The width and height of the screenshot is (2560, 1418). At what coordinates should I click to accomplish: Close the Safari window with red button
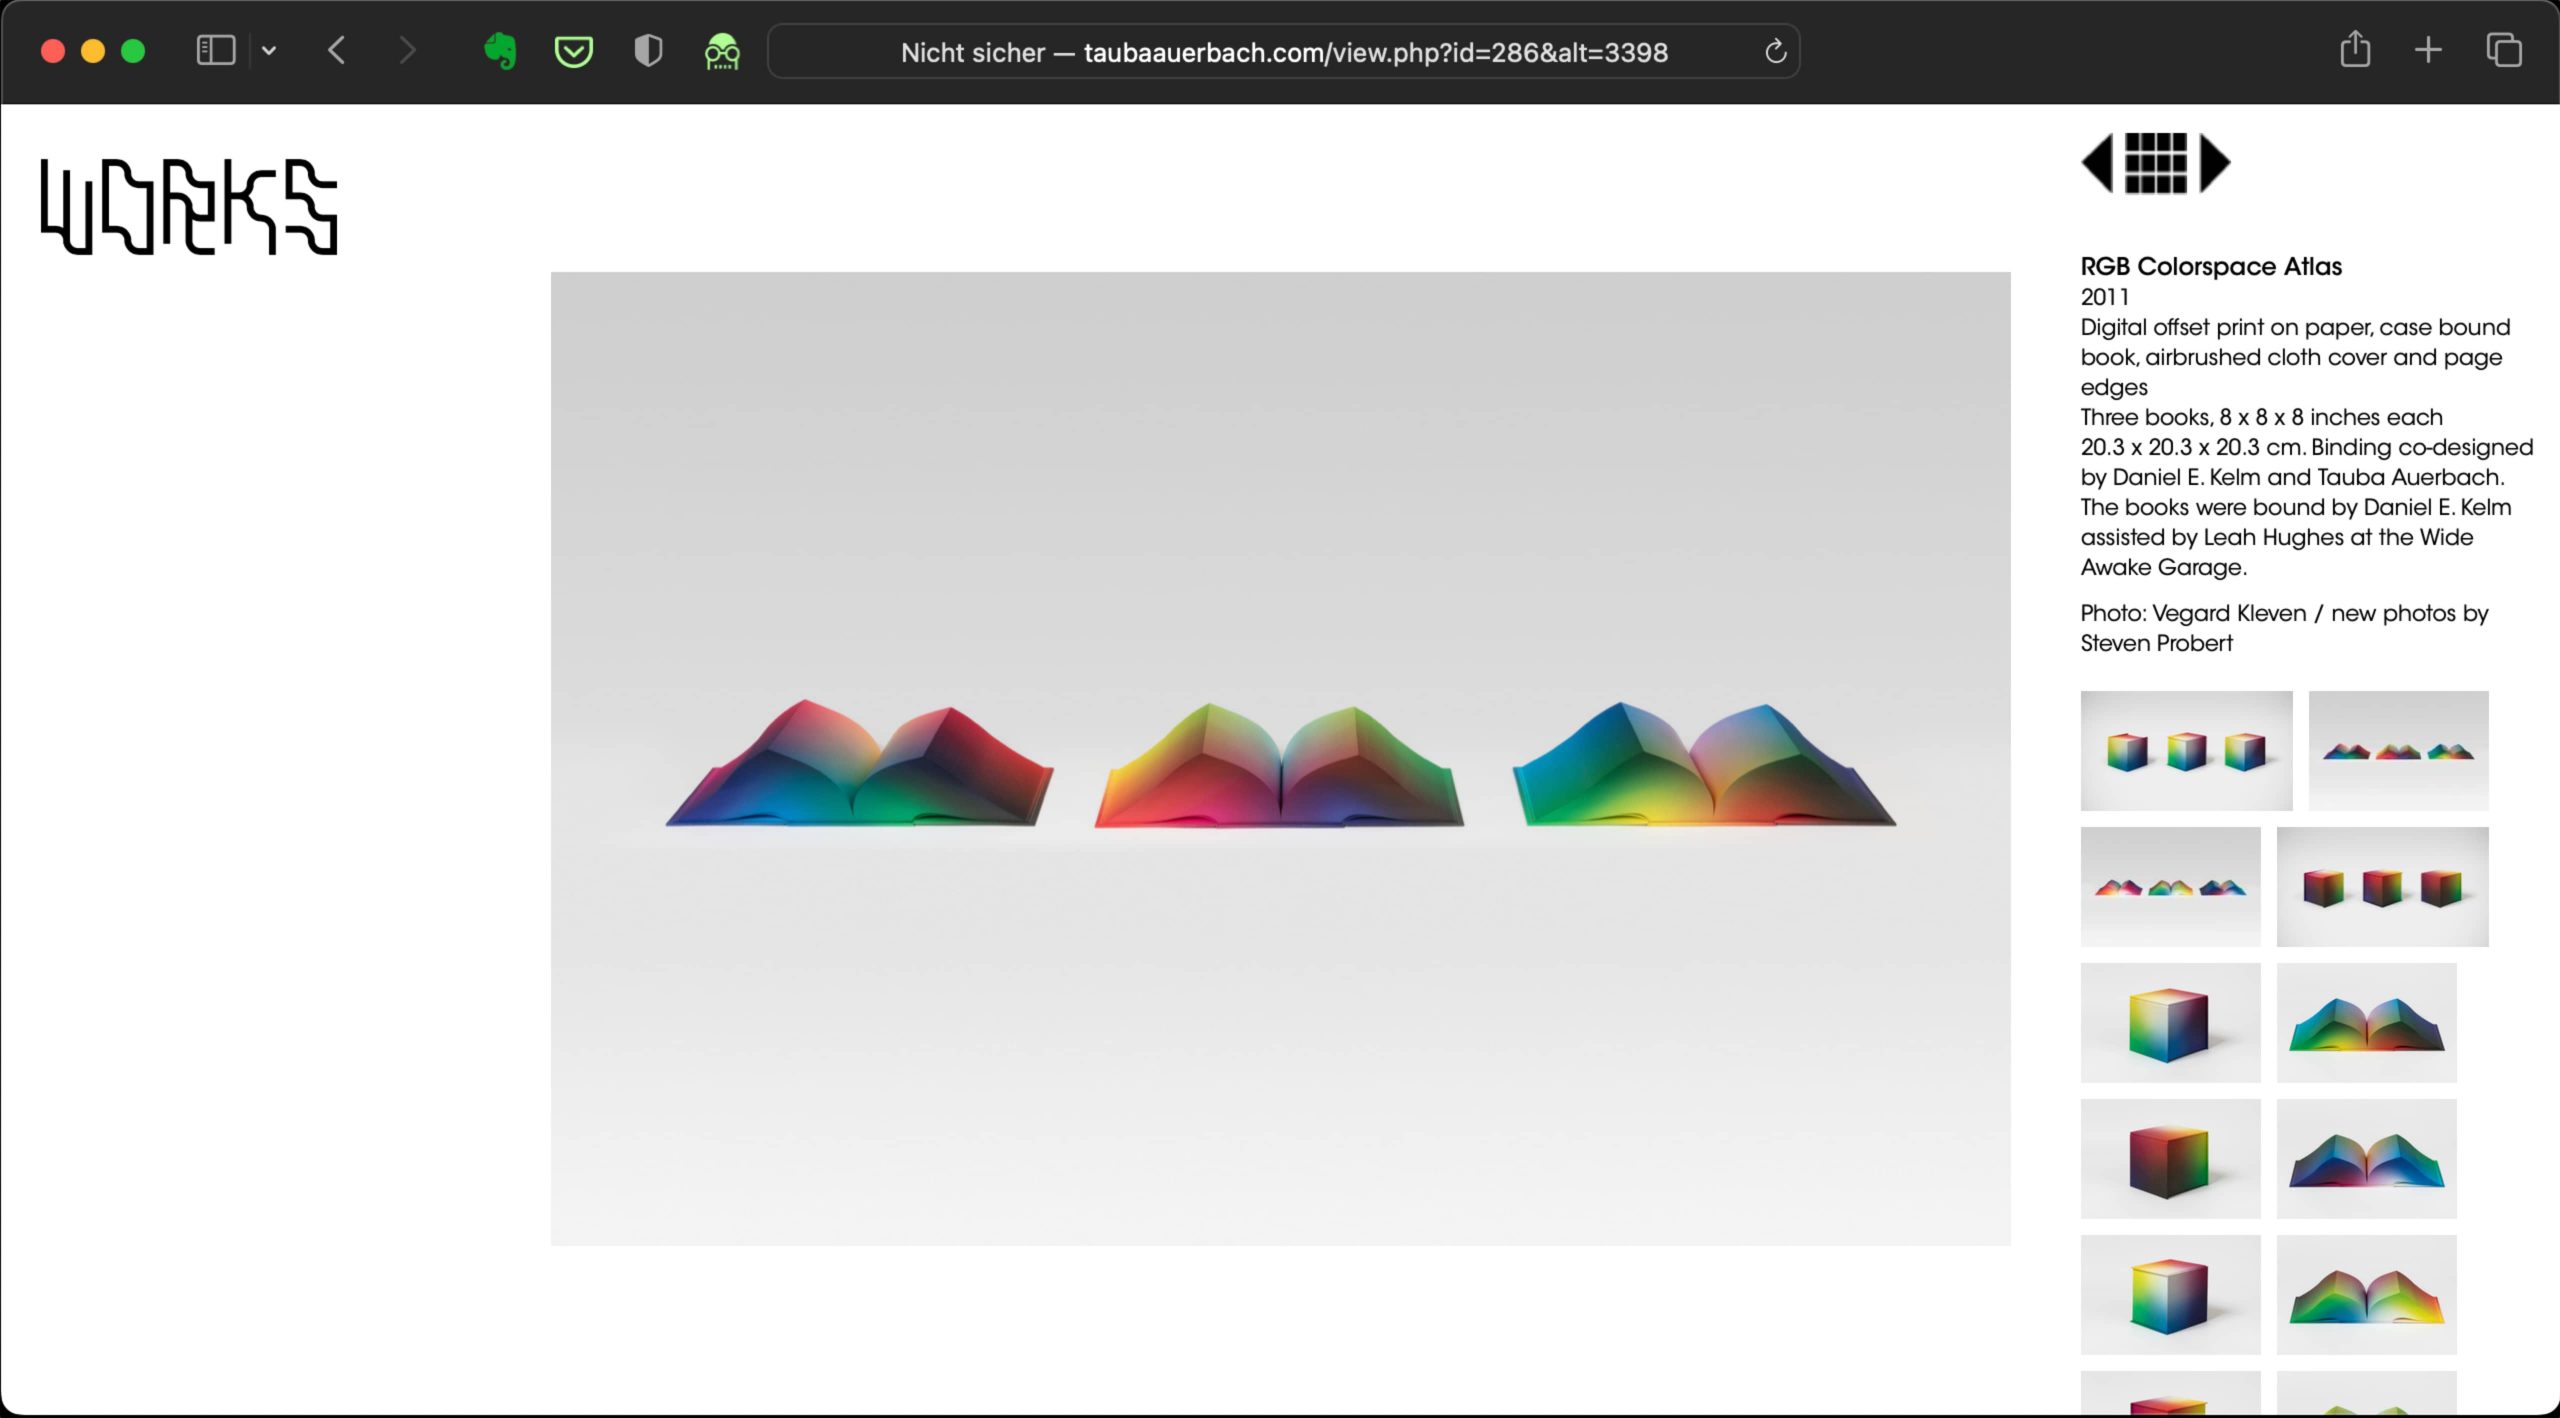(x=53, y=51)
